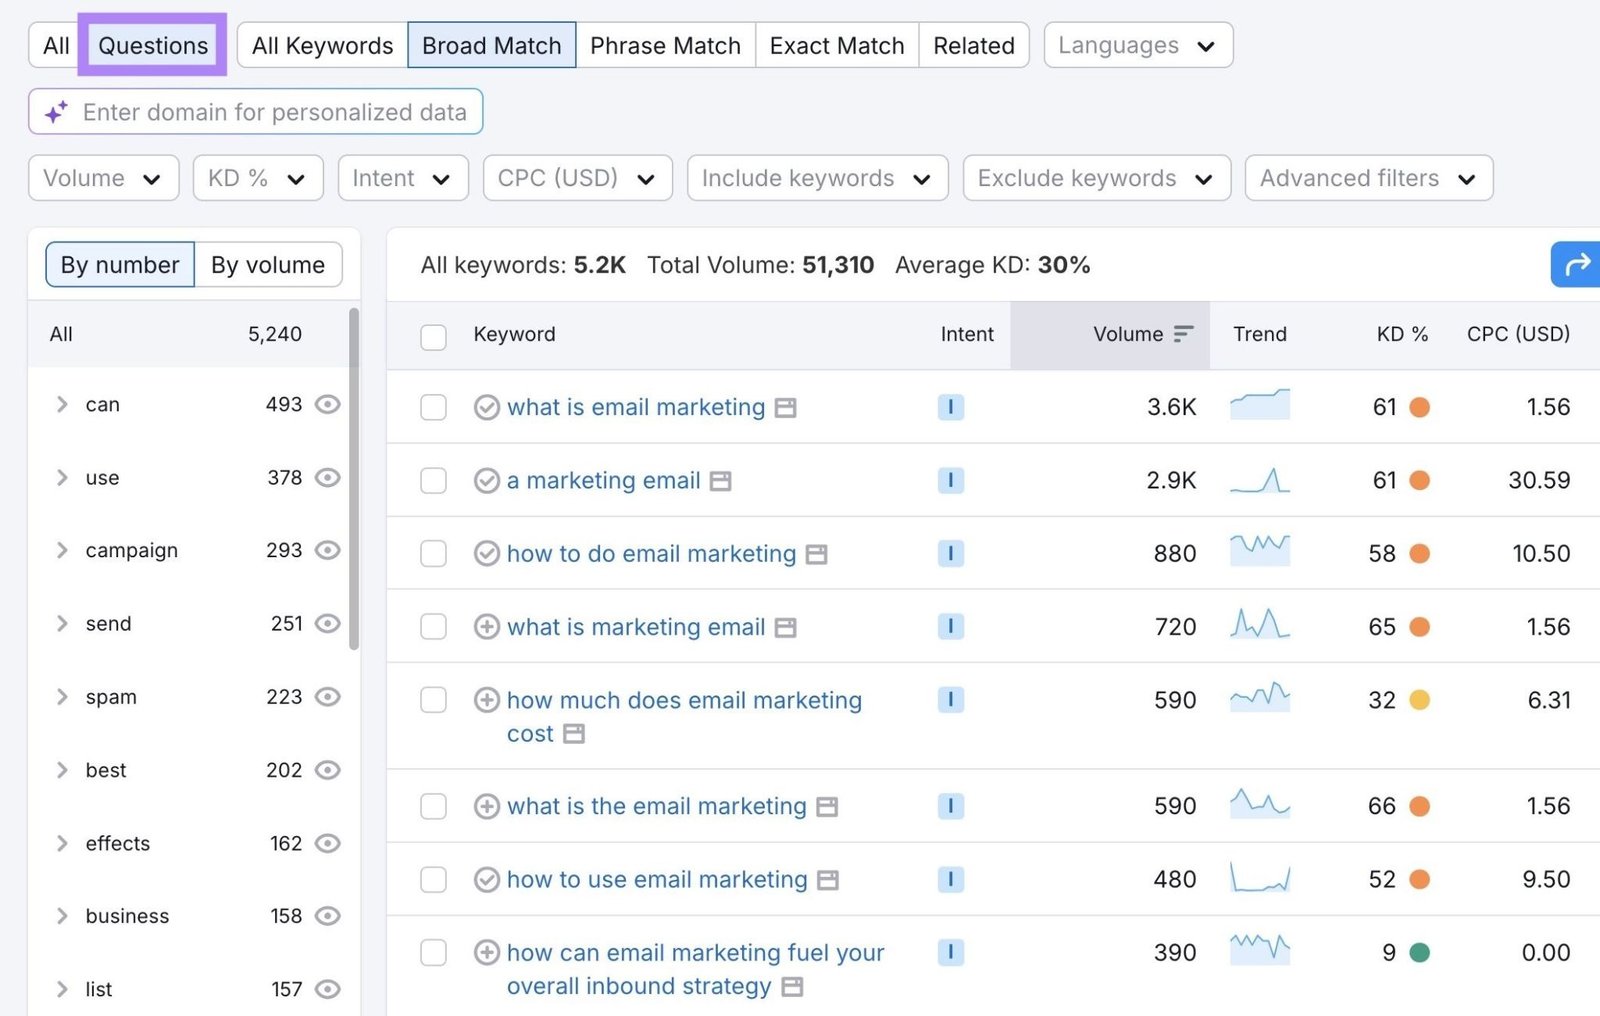Click the keyword groups panel scrollbar

tap(354, 480)
